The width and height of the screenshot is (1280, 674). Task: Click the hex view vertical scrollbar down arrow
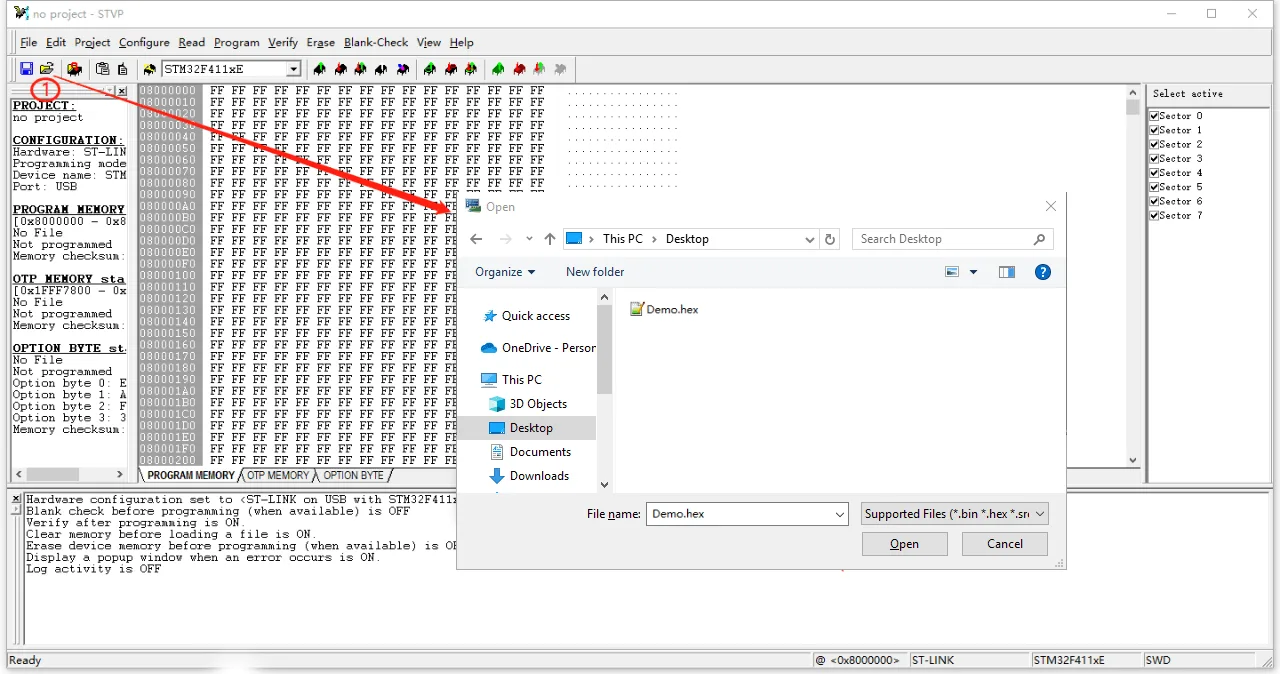(x=1133, y=460)
